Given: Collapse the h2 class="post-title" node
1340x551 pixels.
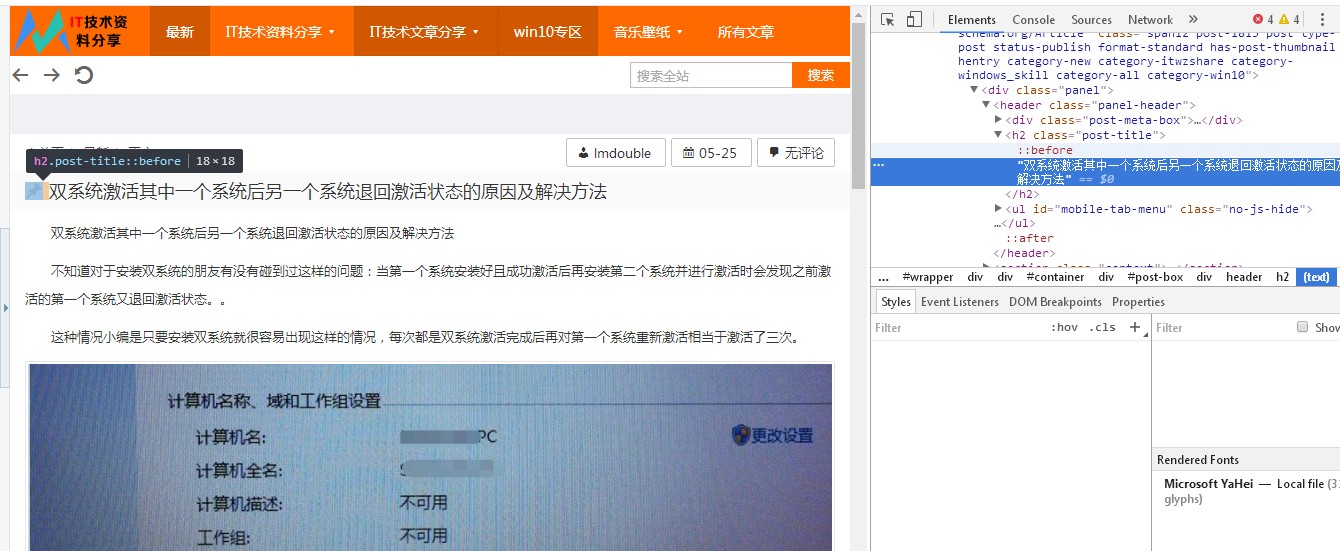Looking at the screenshot, I should tap(998, 135).
